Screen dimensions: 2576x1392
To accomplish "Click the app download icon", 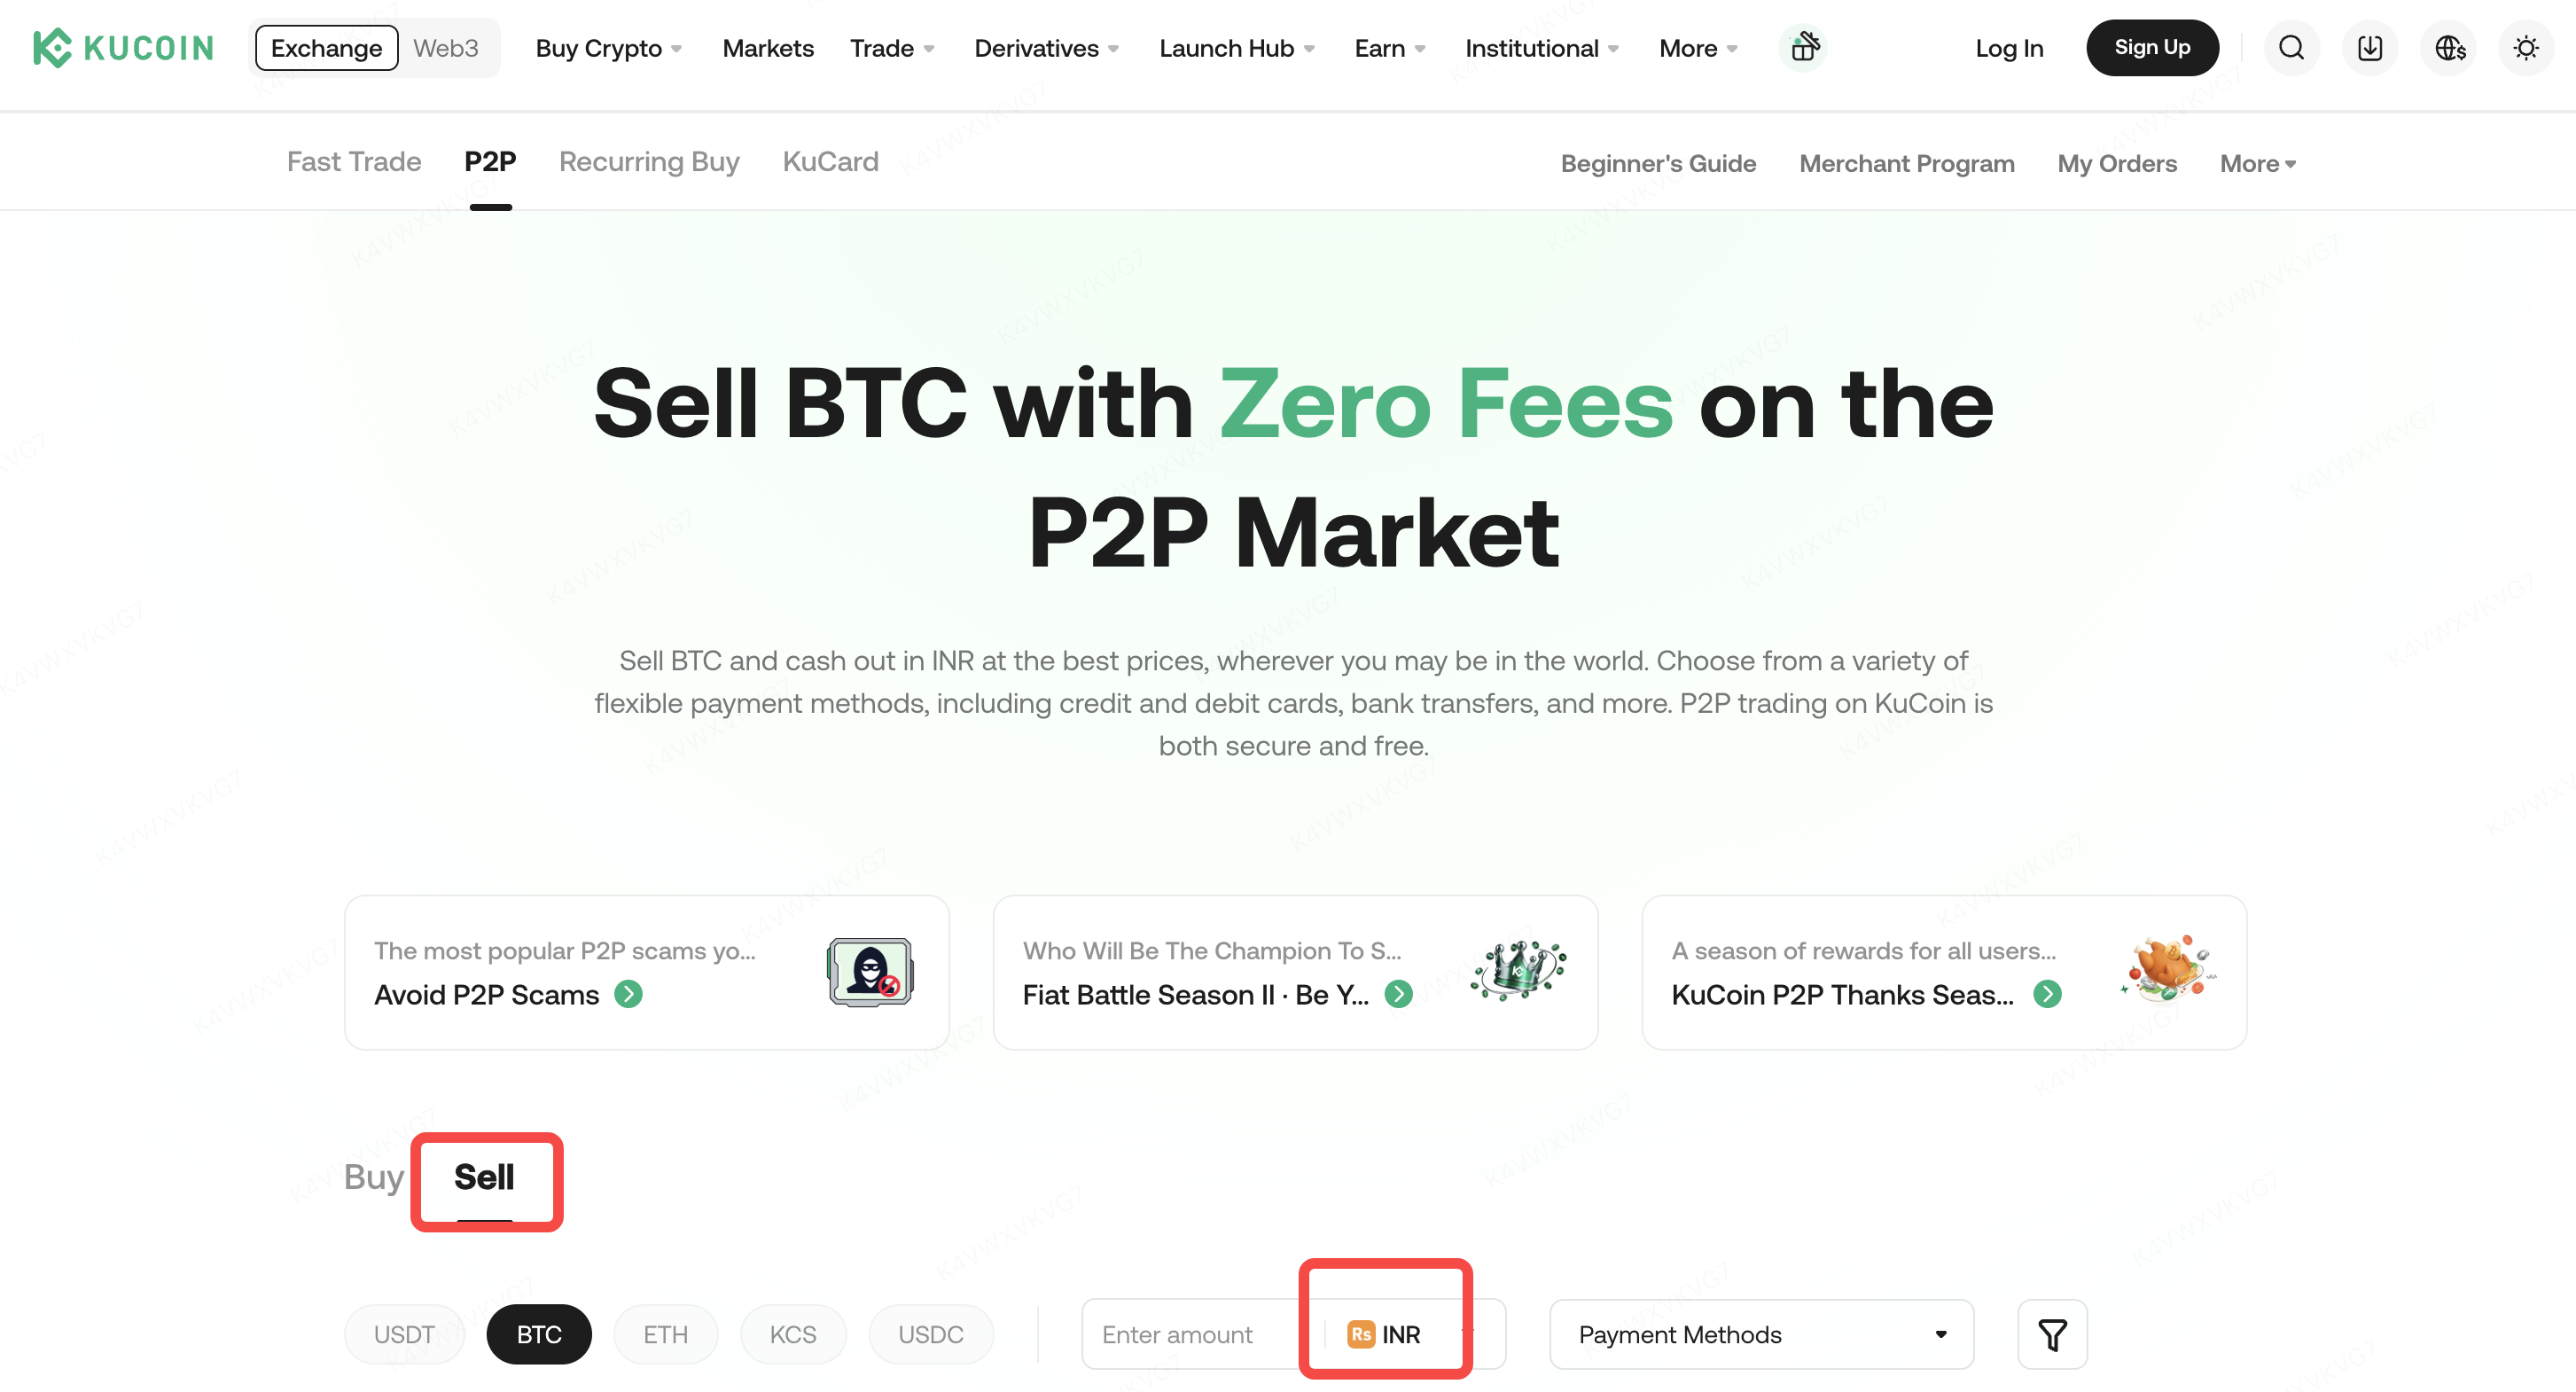I will pyautogui.click(x=2369, y=48).
